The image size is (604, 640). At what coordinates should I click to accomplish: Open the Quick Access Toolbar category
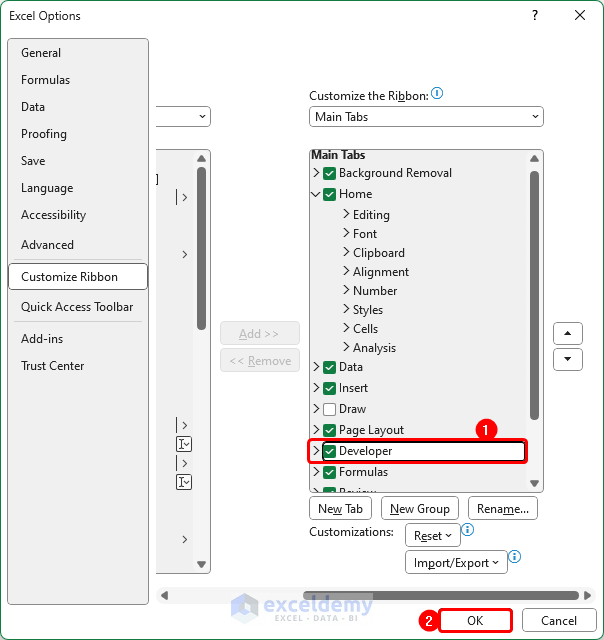coord(77,307)
